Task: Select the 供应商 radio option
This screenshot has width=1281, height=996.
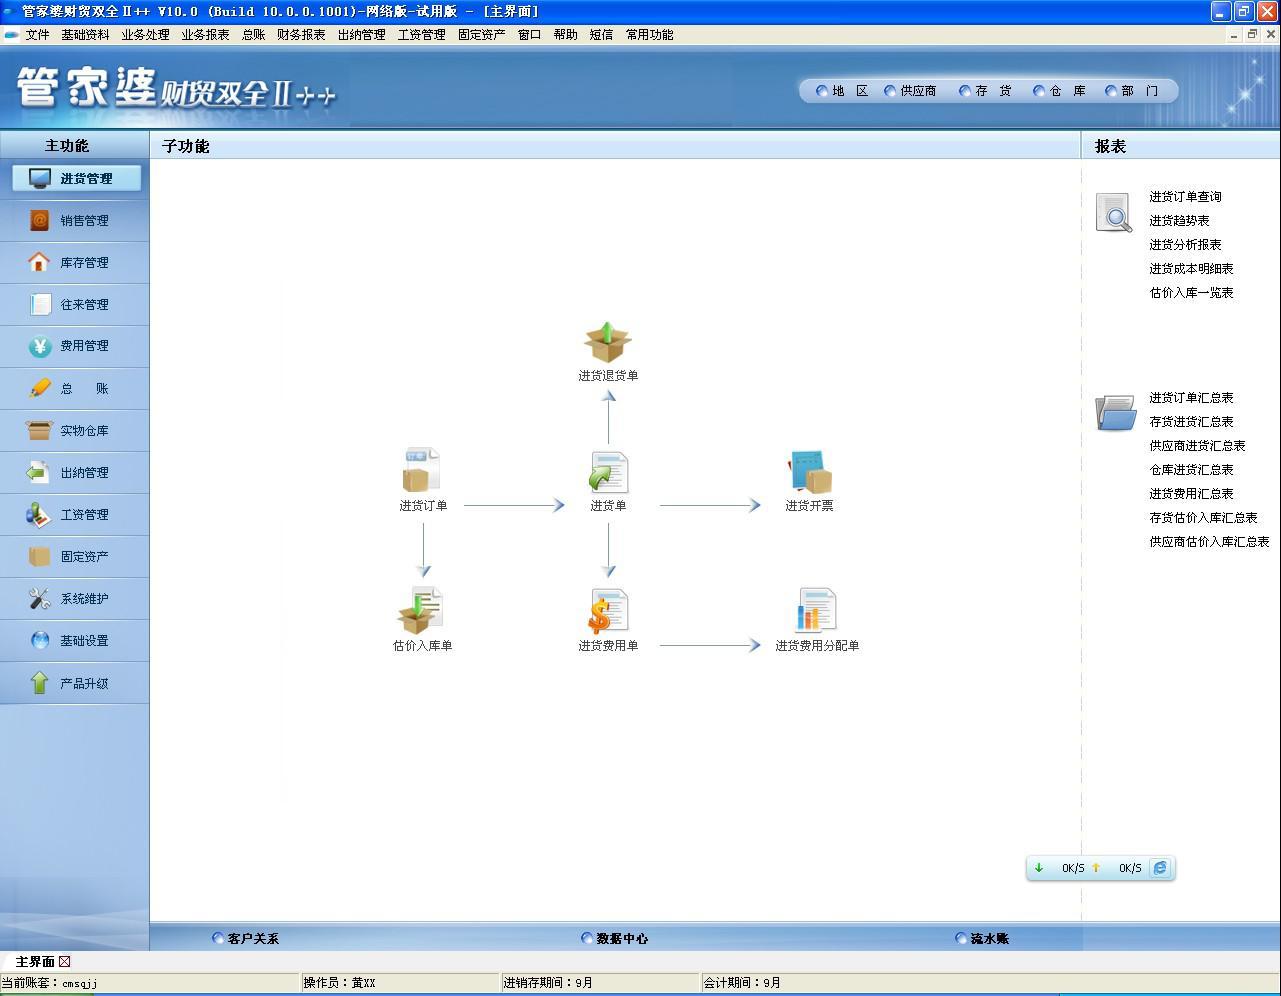Action: [890, 91]
